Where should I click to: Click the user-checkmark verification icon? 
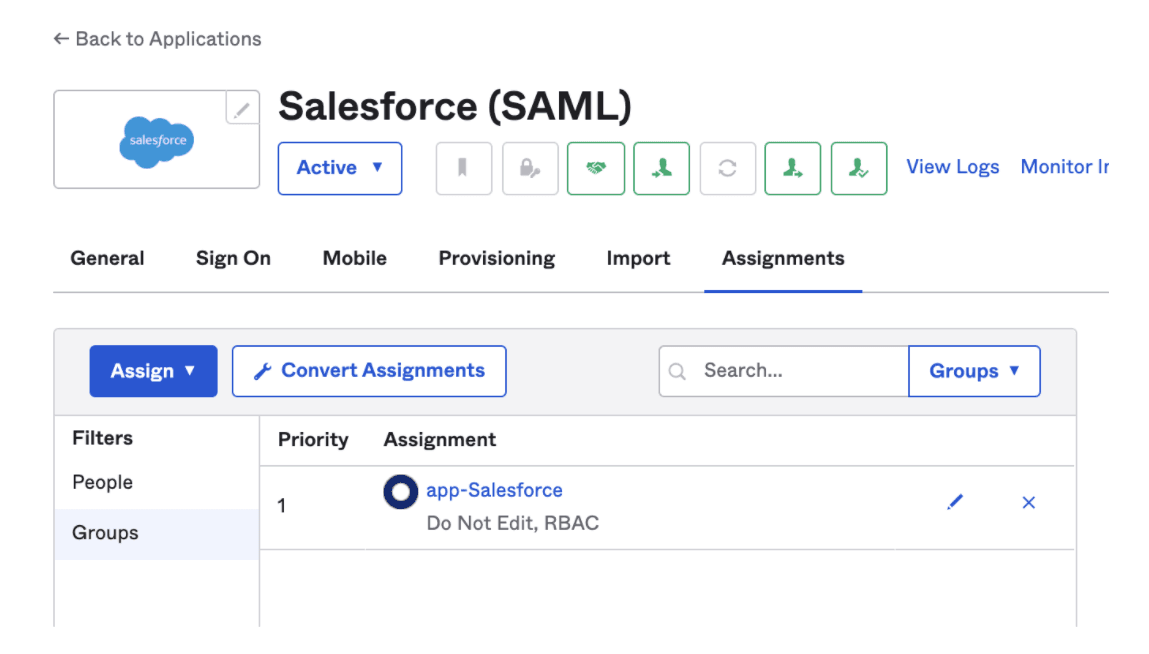tap(858, 168)
